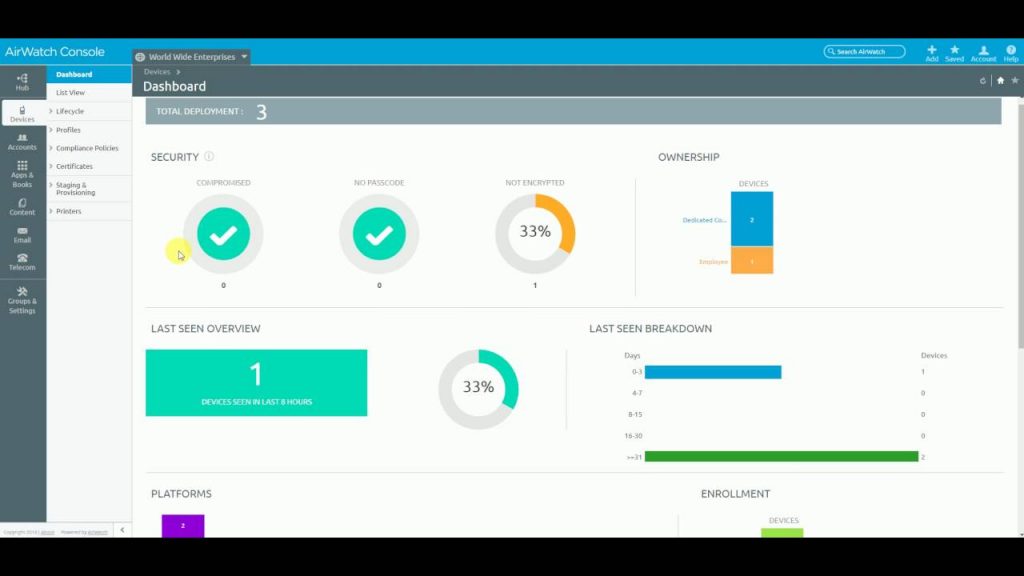This screenshot has width=1024, height=576.
Task: Open the Hub section icon
Action: [x=22, y=80]
